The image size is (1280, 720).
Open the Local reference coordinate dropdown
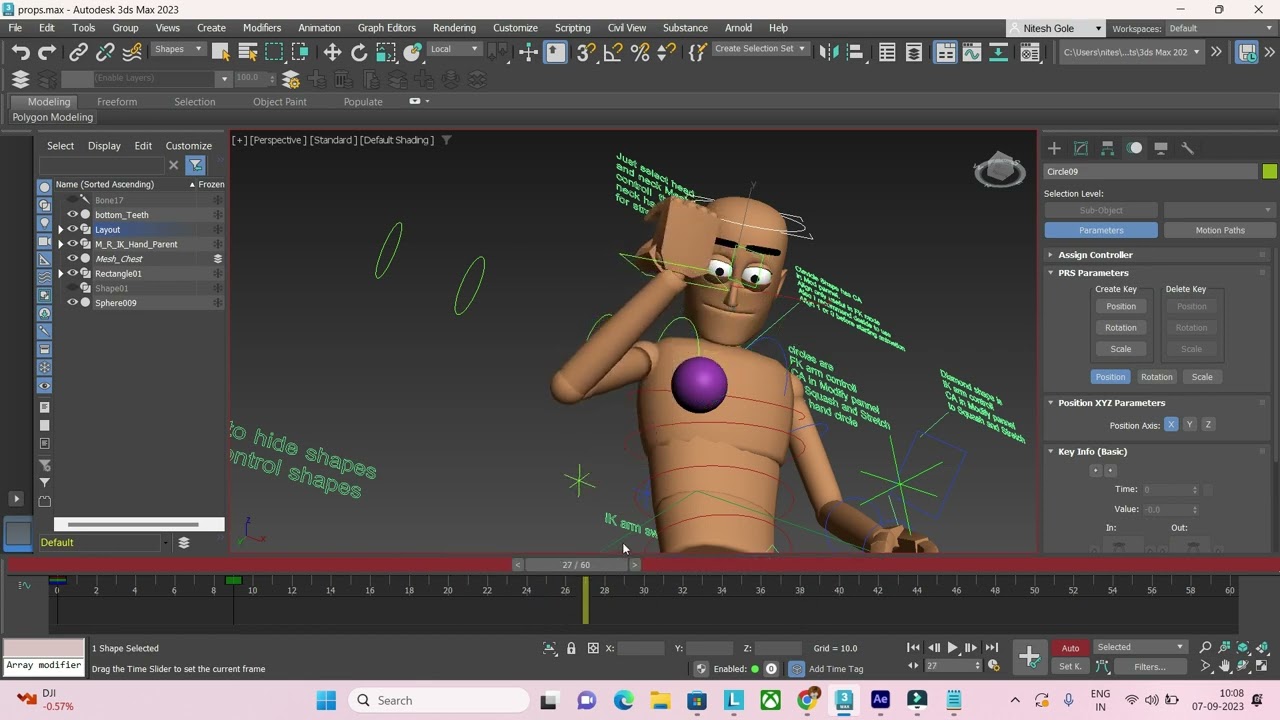coord(453,50)
